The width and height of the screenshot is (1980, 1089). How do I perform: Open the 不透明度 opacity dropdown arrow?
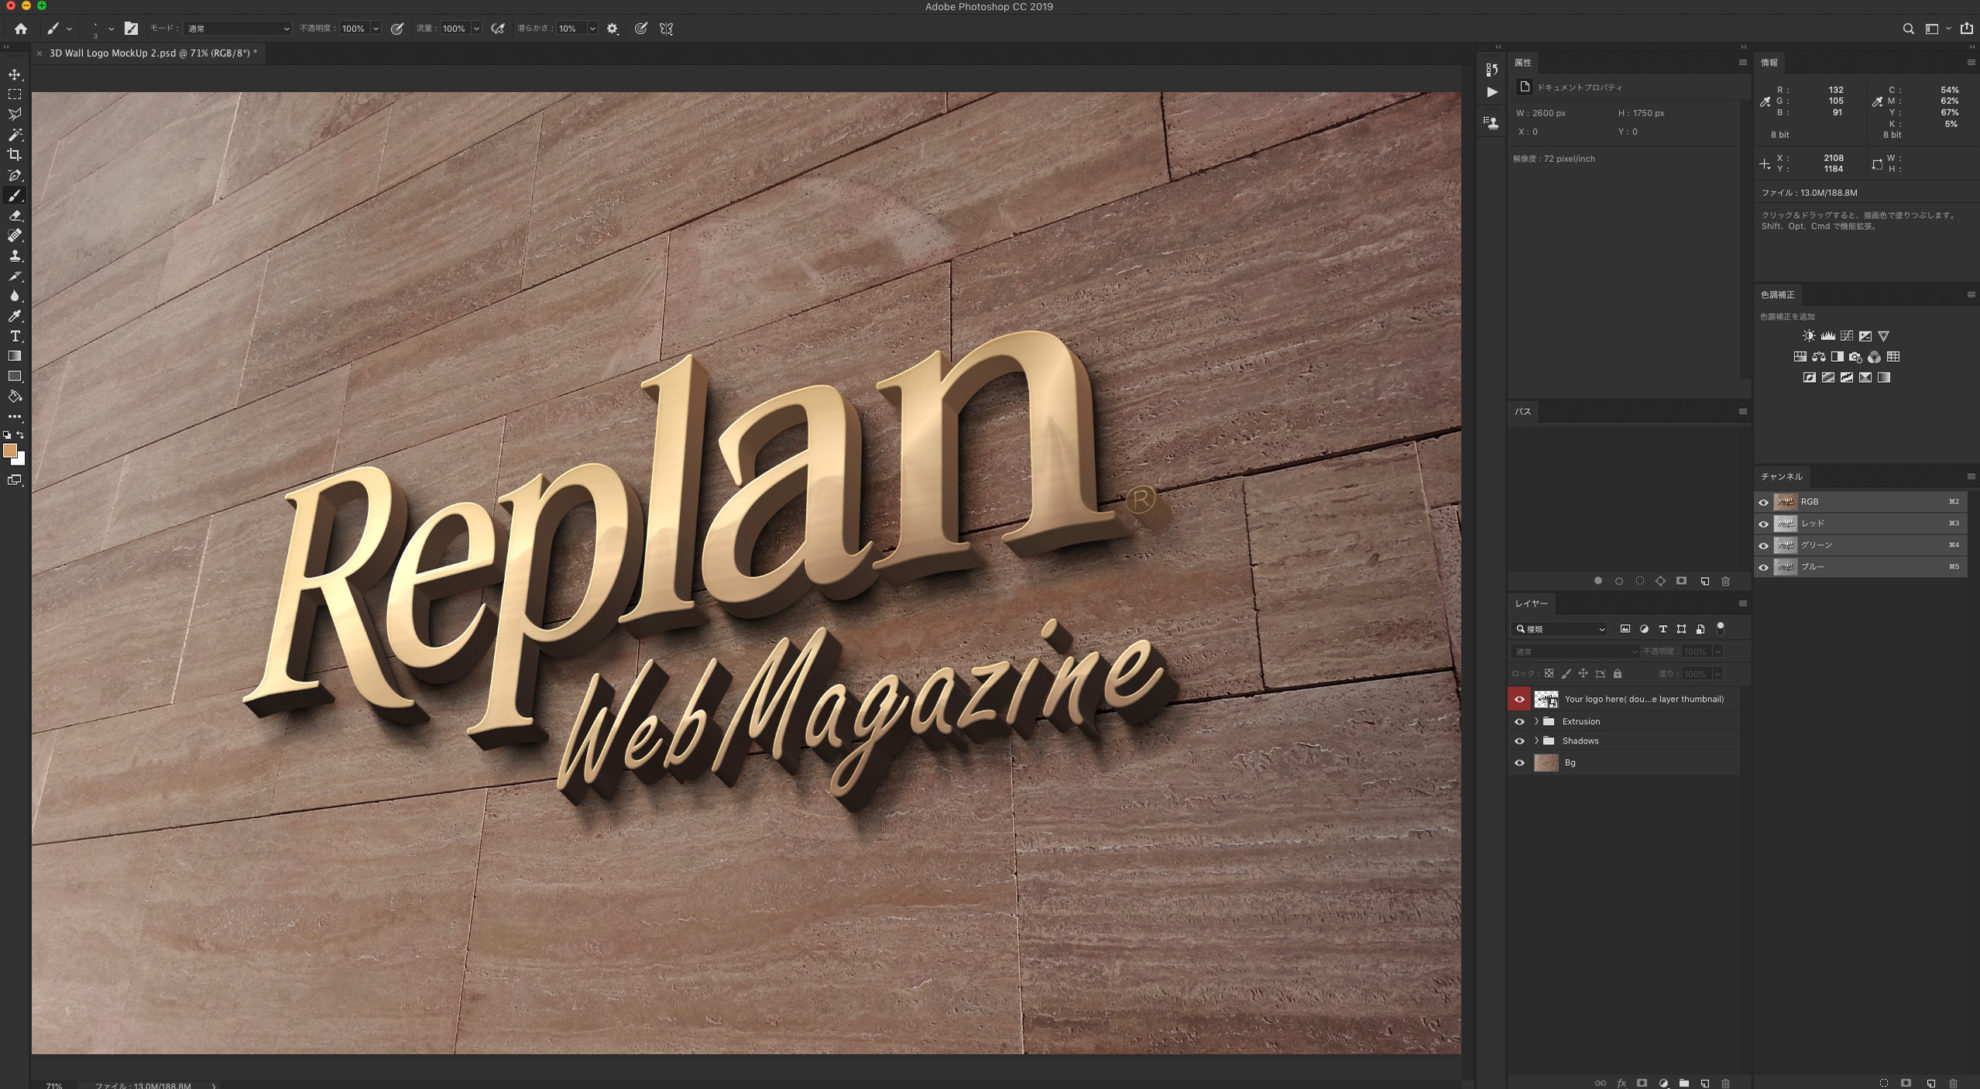click(x=376, y=29)
